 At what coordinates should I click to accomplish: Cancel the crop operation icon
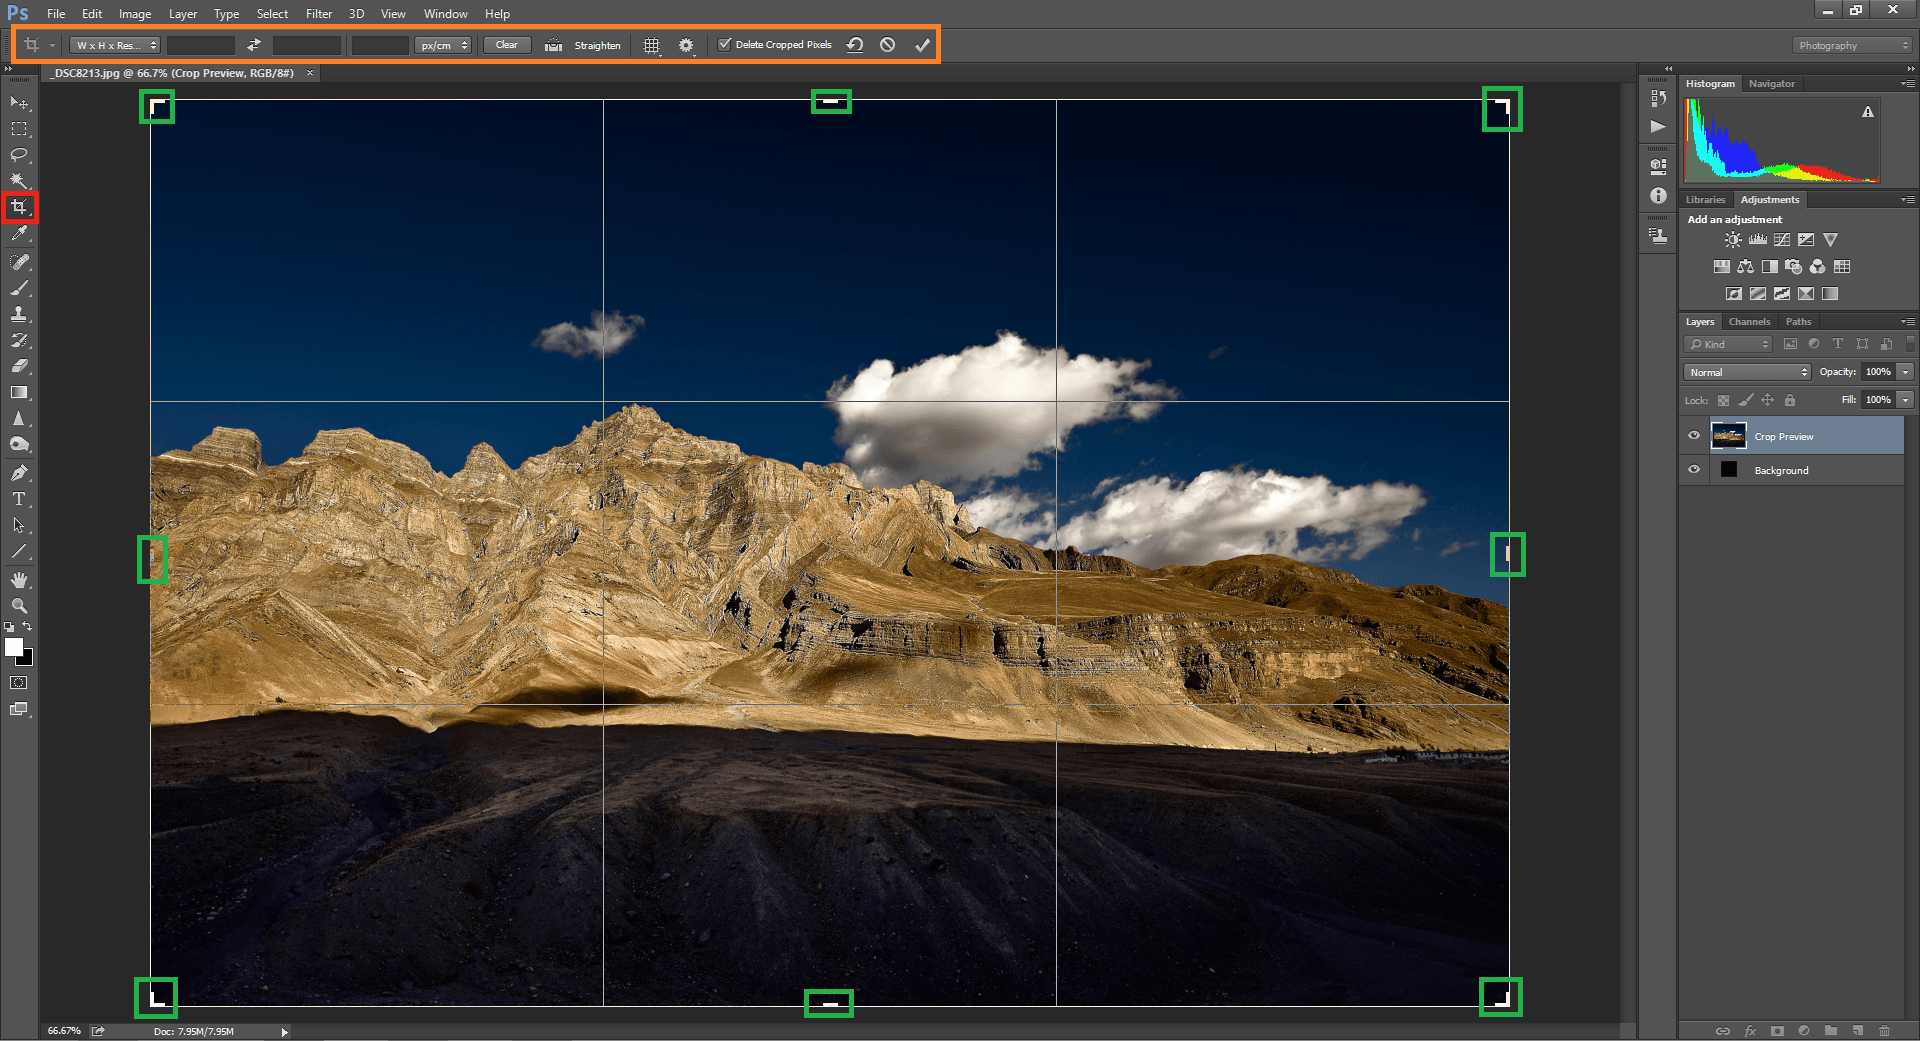coord(887,45)
